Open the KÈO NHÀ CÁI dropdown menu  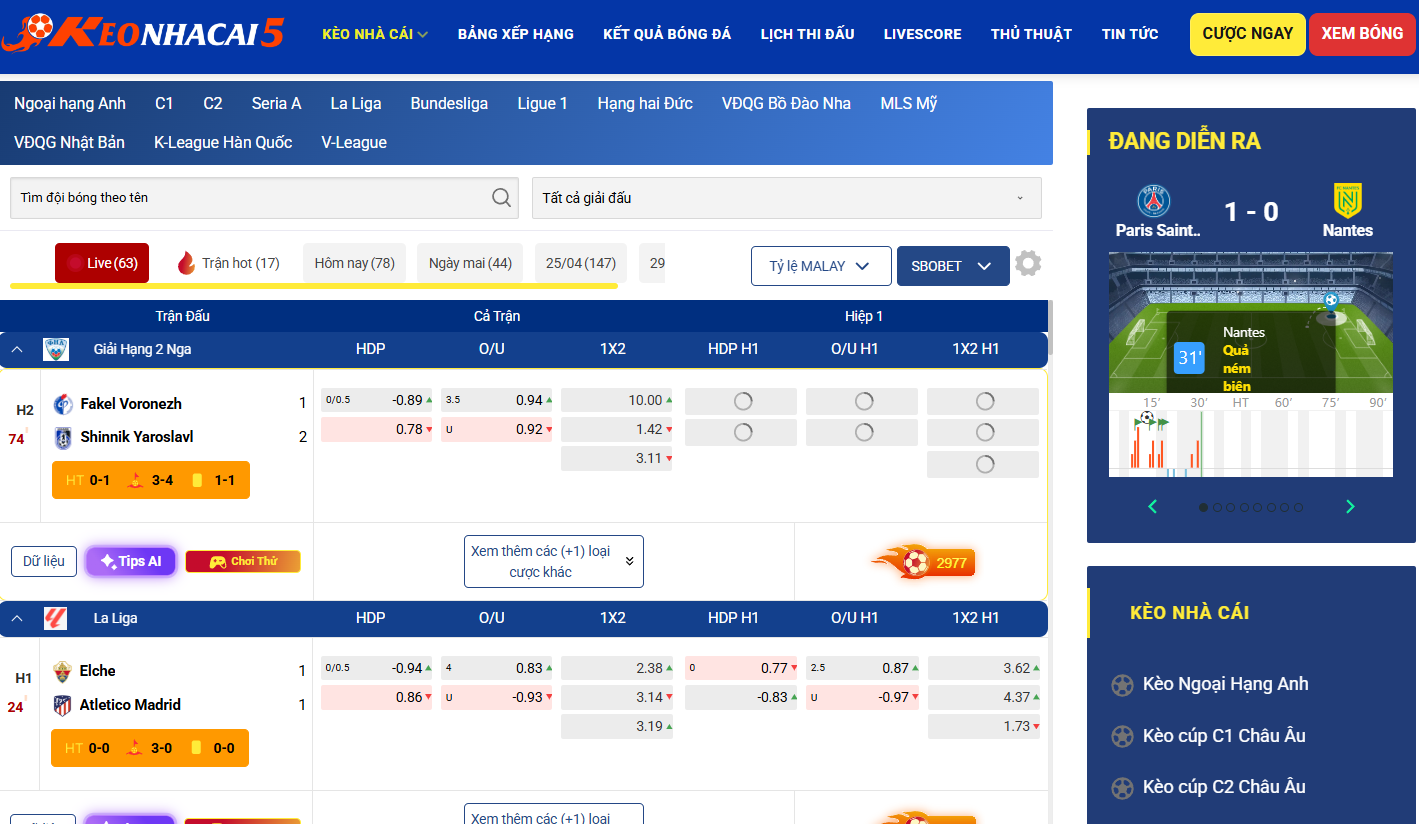click(x=375, y=34)
